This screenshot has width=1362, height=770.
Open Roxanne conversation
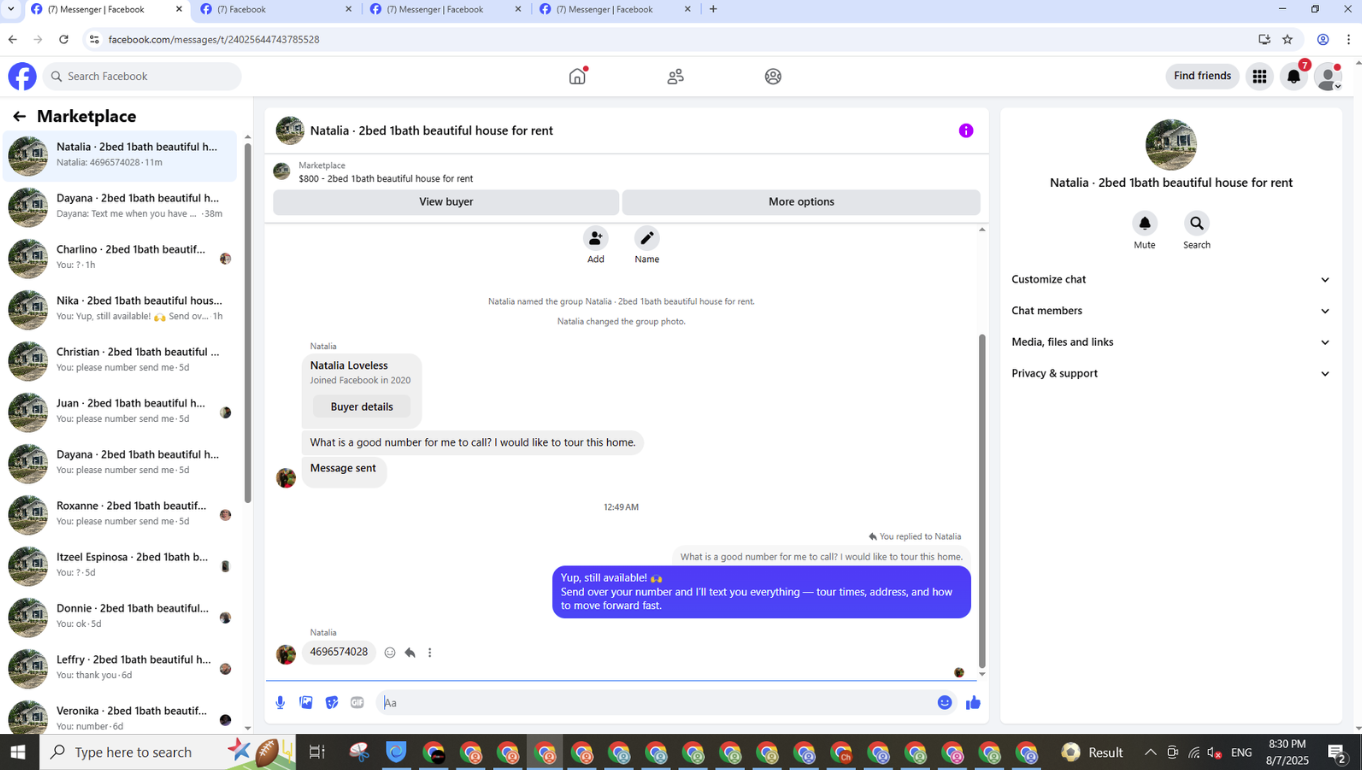coord(120,514)
